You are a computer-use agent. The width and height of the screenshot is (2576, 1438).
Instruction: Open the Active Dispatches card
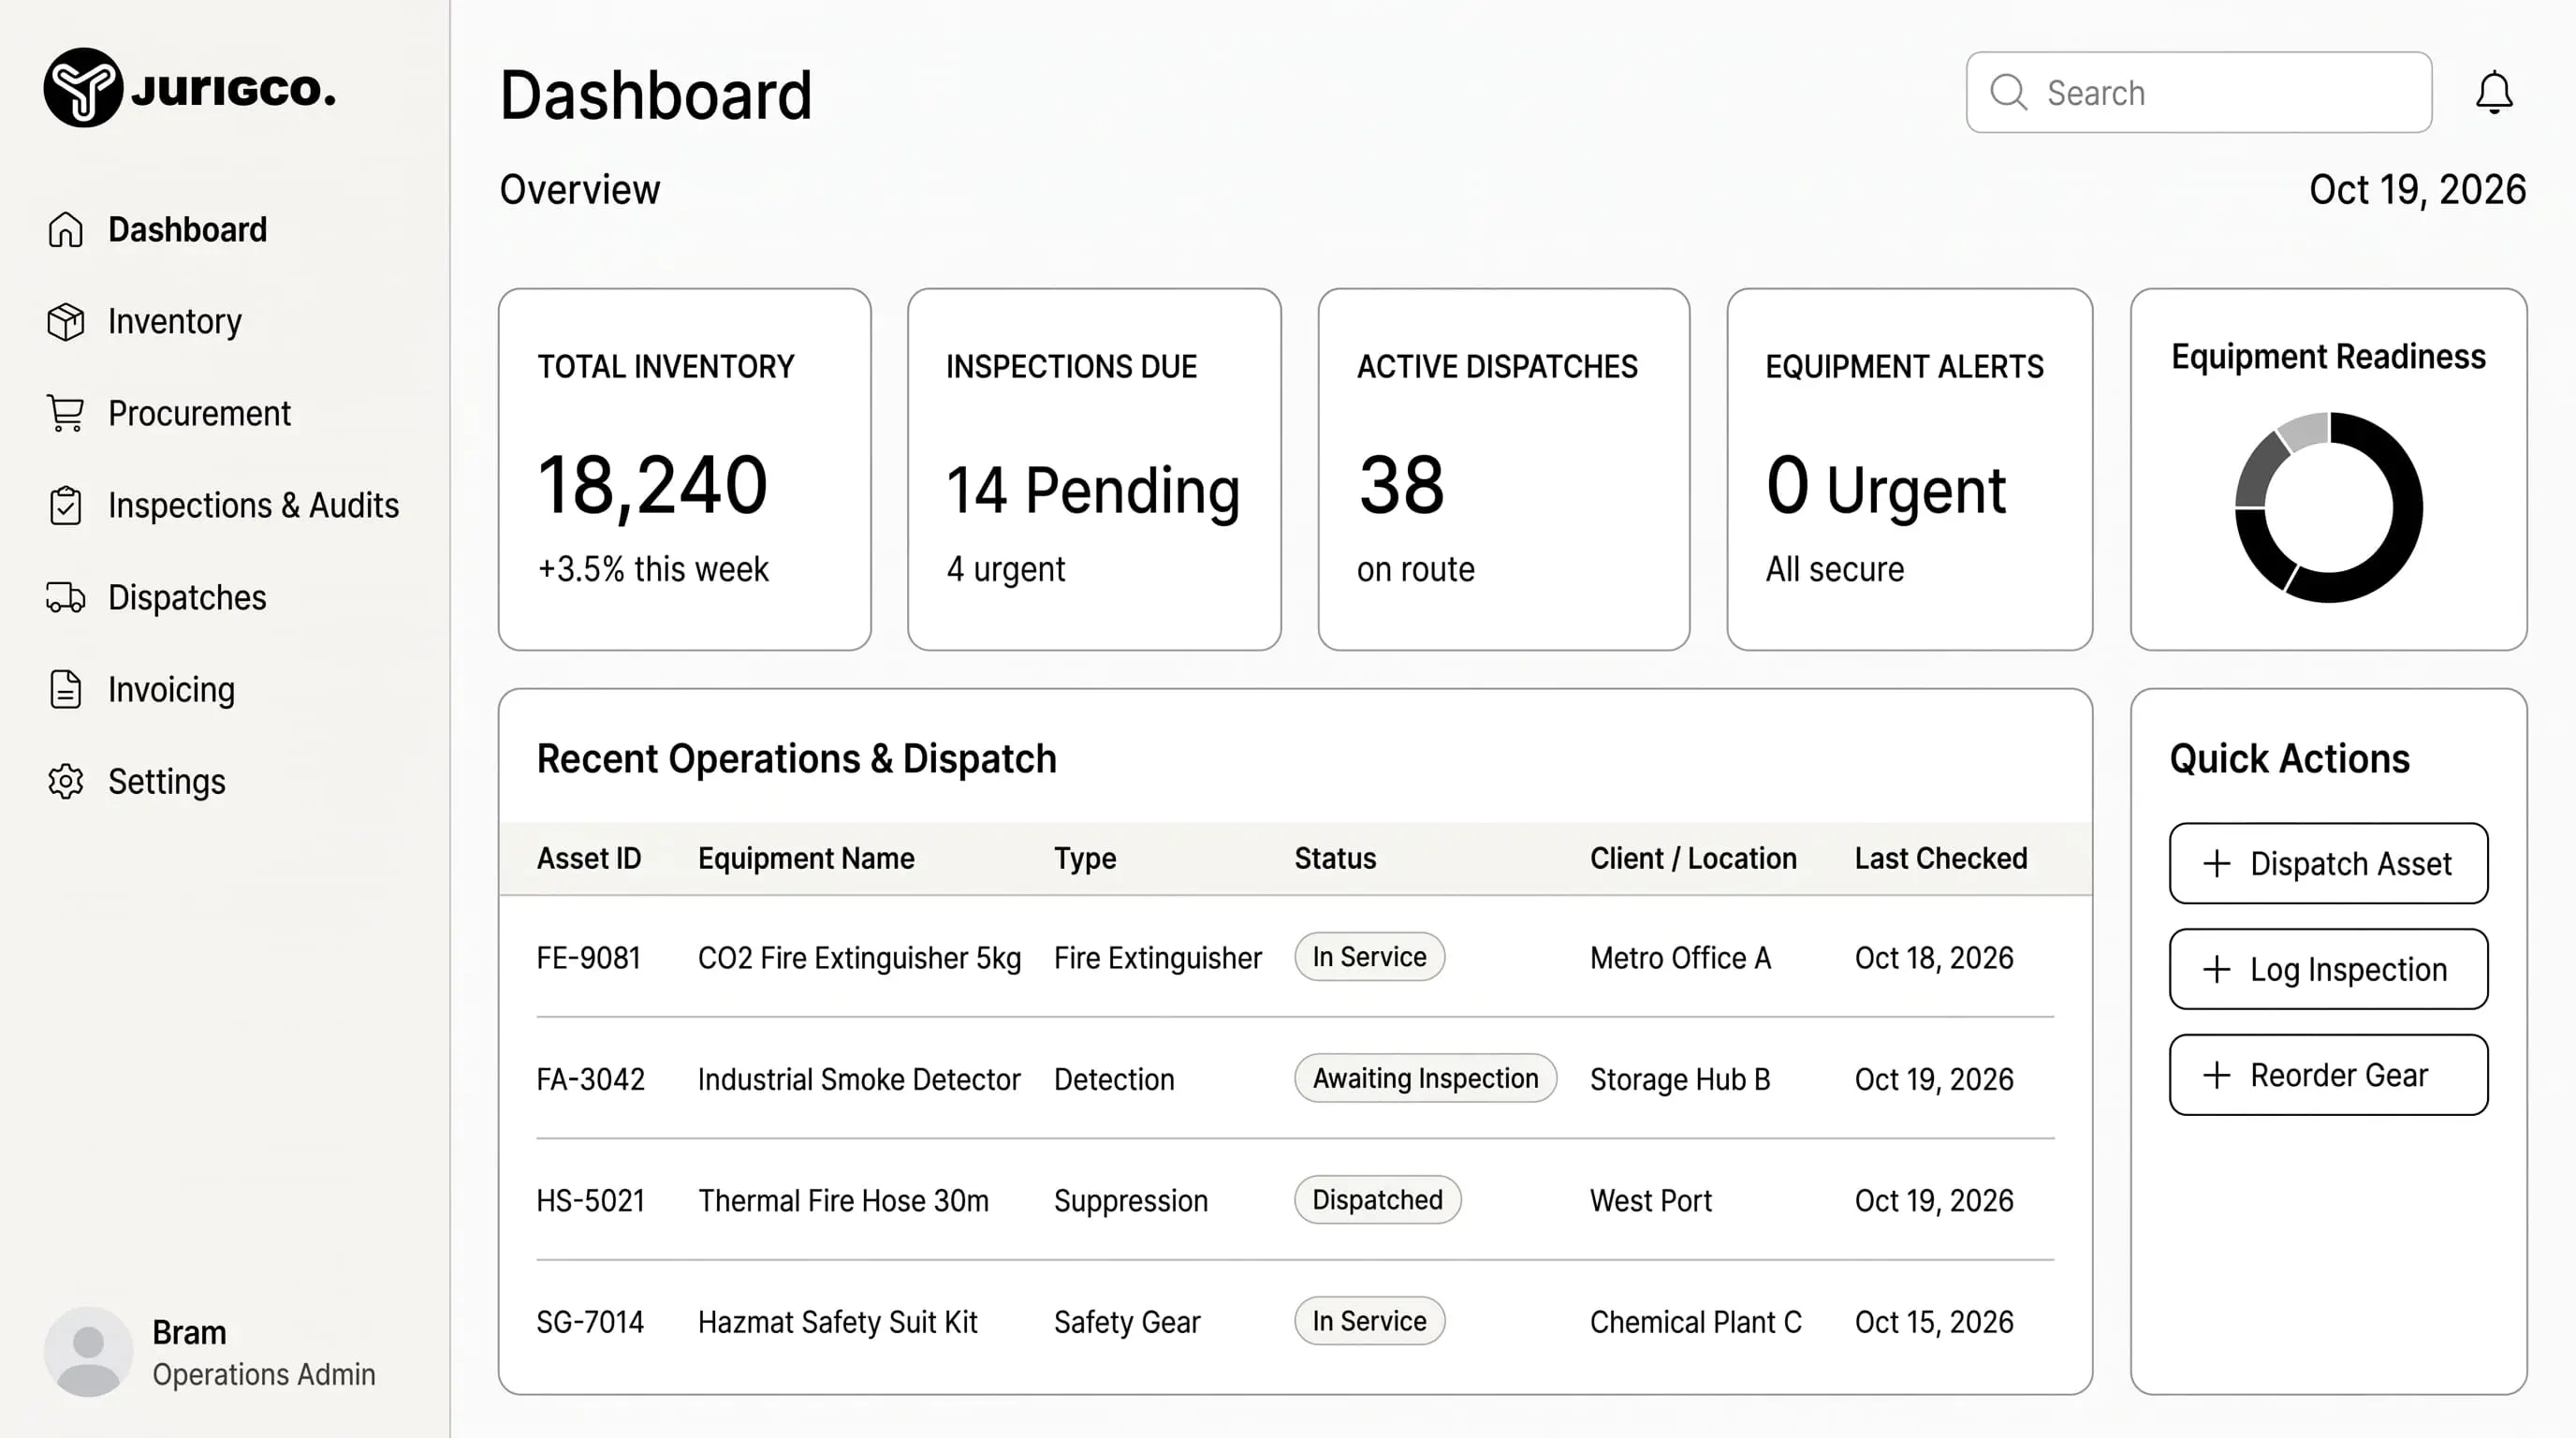click(x=1503, y=469)
